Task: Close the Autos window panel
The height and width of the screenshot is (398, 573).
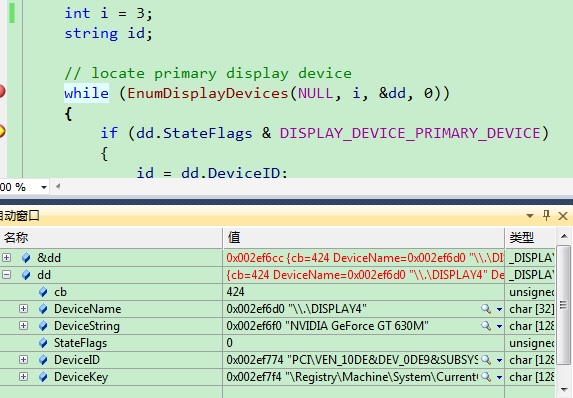Action: (x=563, y=216)
